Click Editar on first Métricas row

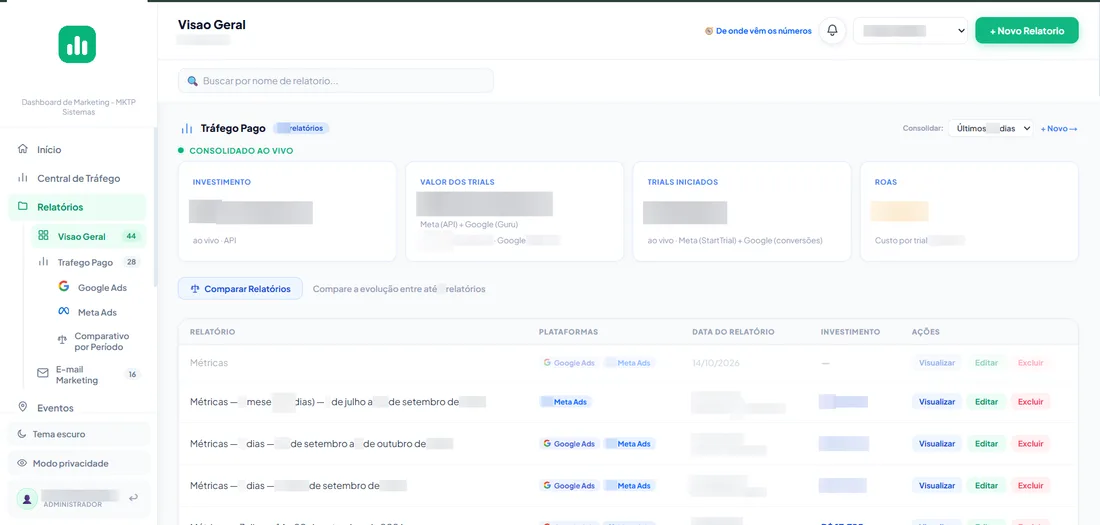[986, 363]
